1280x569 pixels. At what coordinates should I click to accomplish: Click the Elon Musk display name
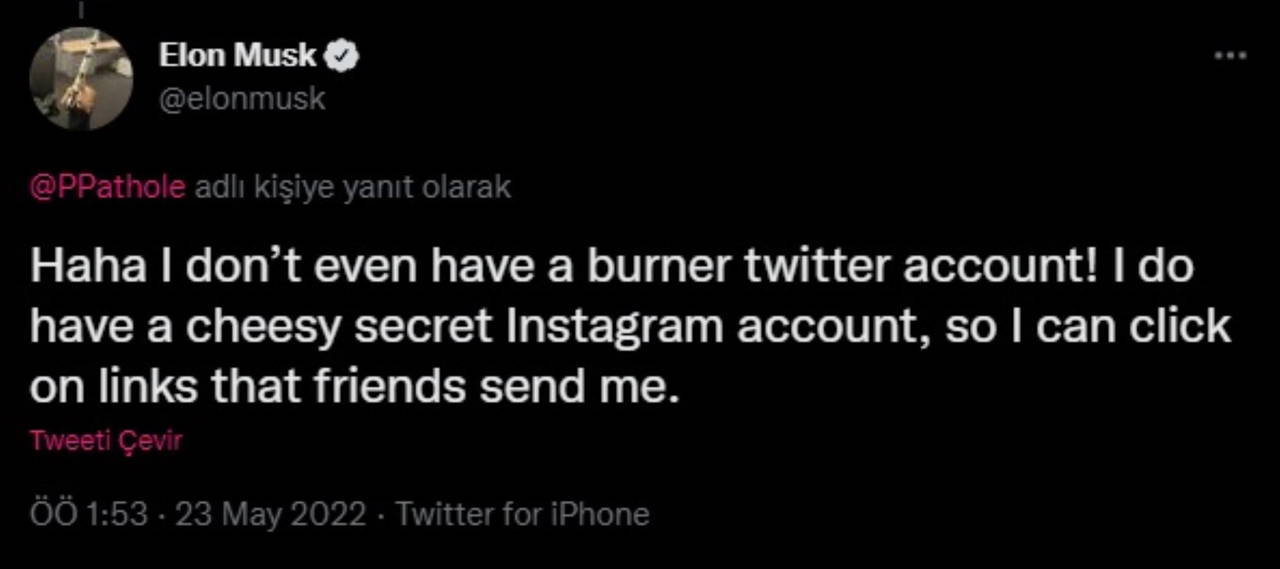point(238,58)
